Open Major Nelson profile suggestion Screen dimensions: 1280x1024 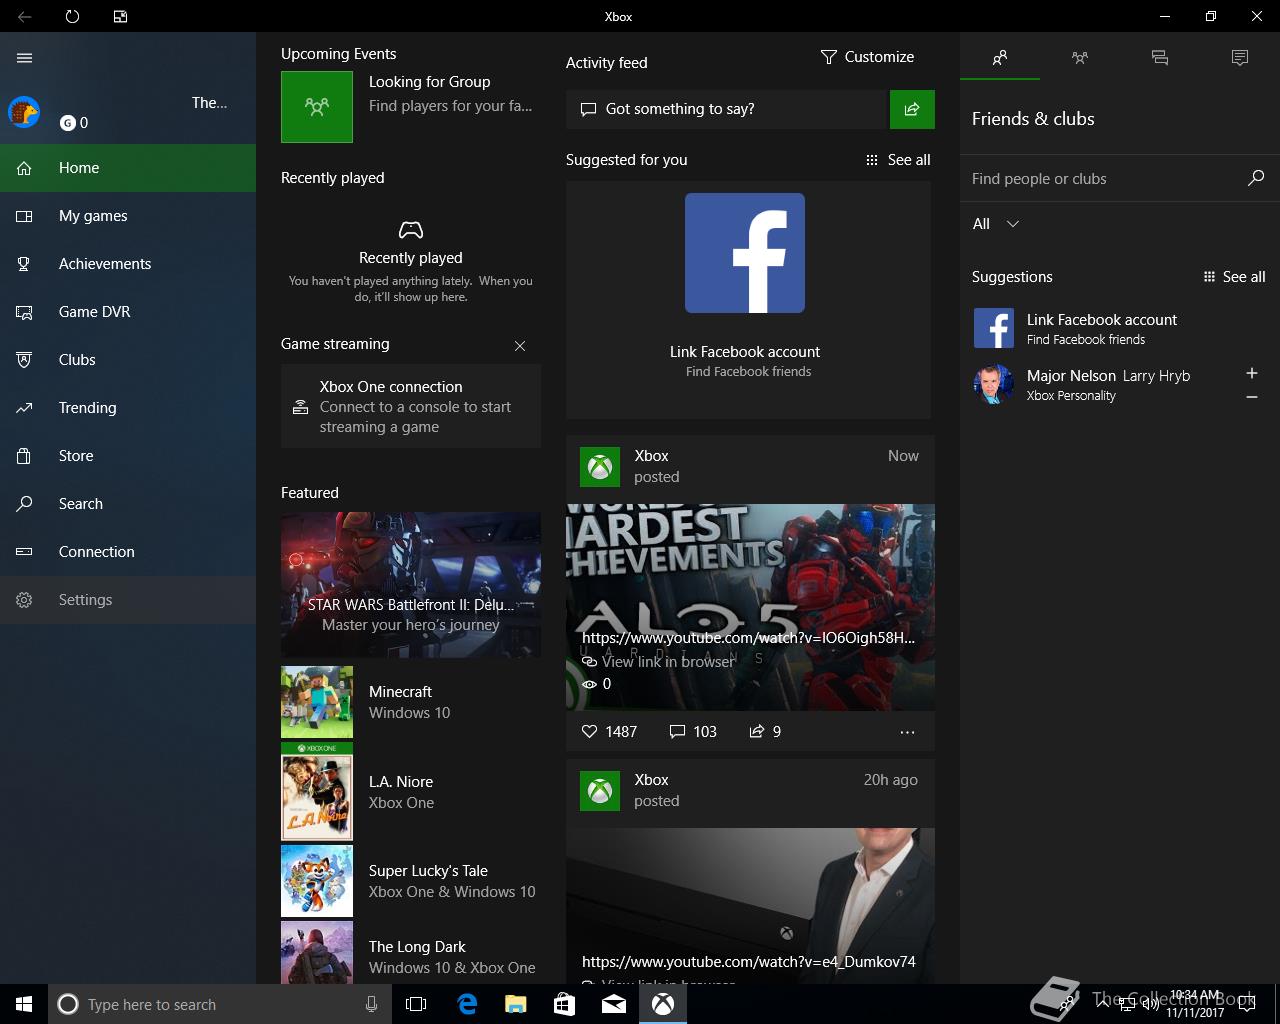[1100, 384]
